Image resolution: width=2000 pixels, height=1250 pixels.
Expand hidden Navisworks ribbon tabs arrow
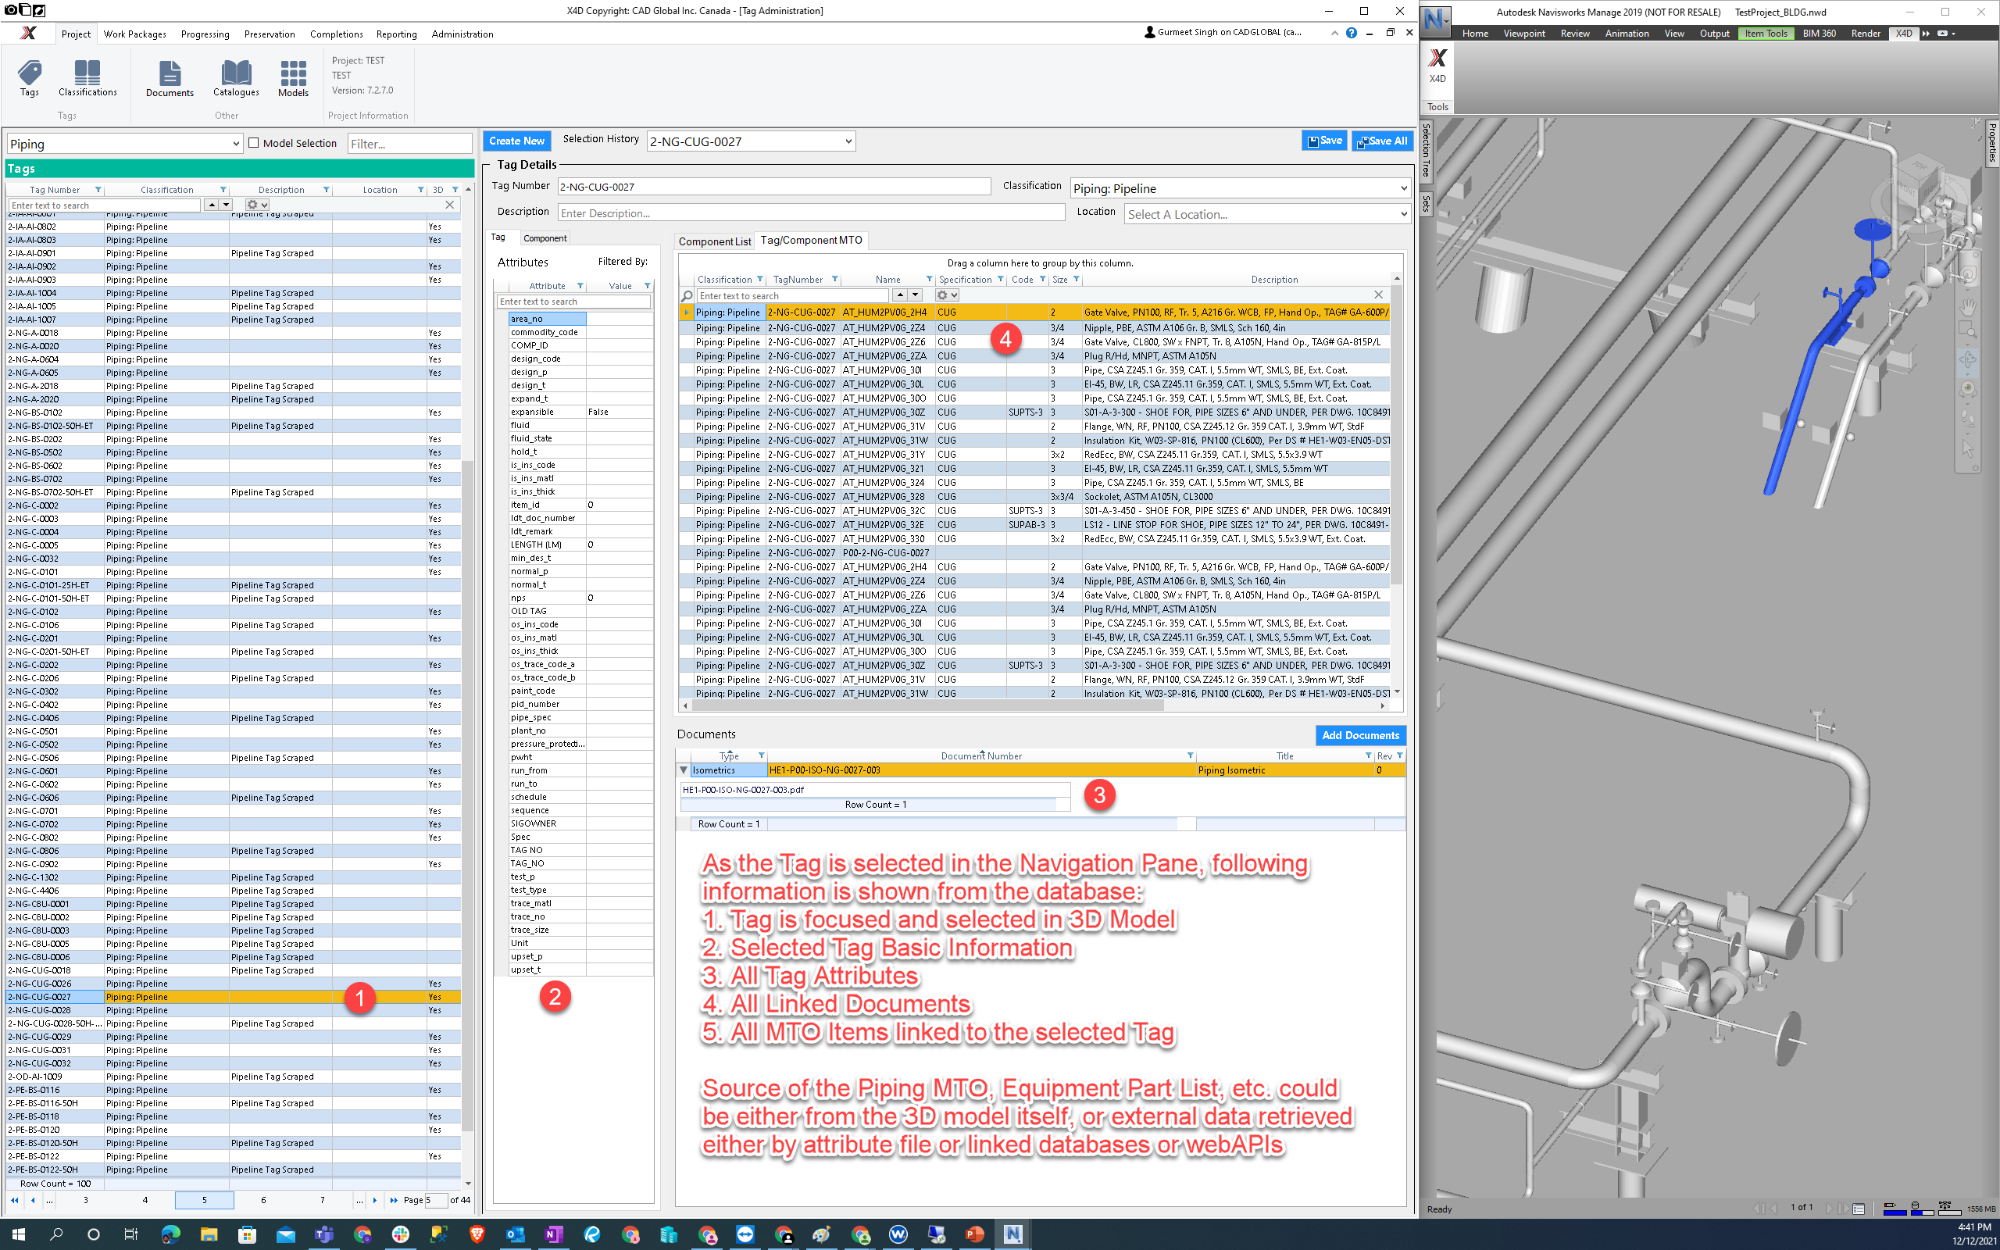1926,33
